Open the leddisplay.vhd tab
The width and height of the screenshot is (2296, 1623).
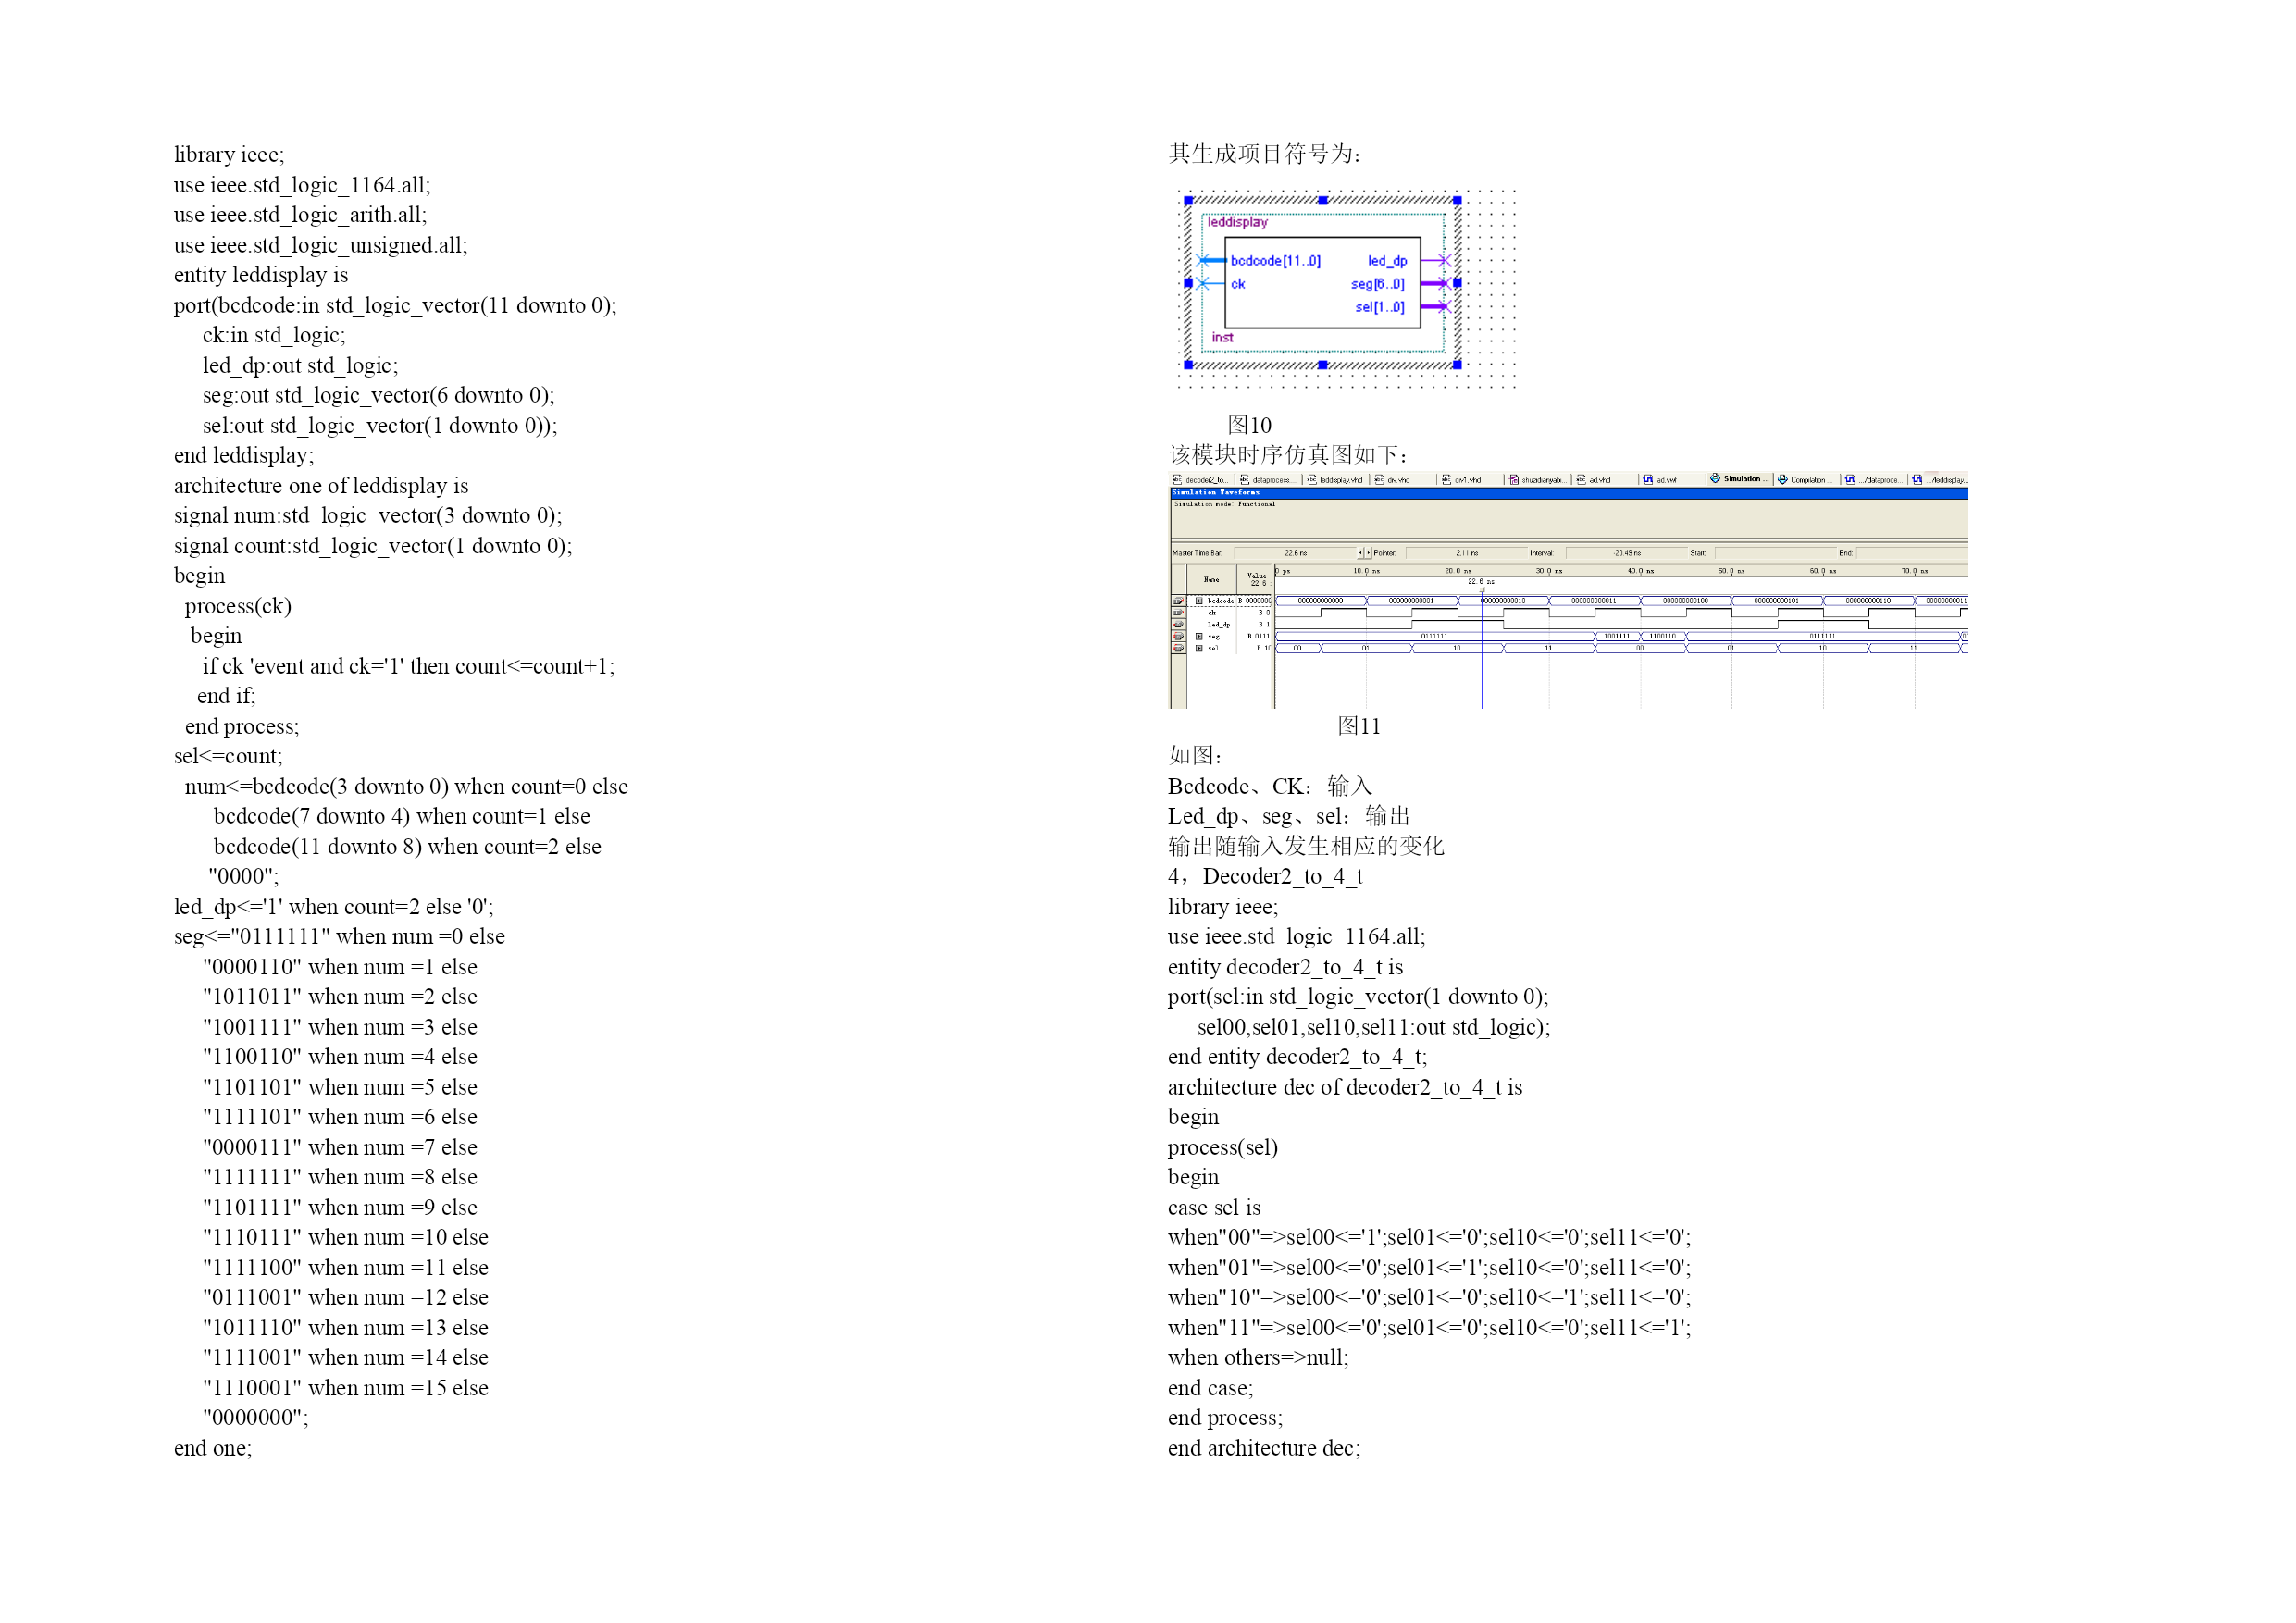[x=1335, y=481]
